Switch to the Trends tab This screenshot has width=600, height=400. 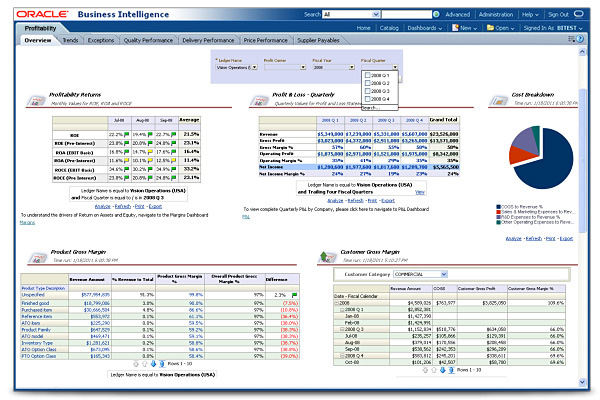(x=70, y=40)
